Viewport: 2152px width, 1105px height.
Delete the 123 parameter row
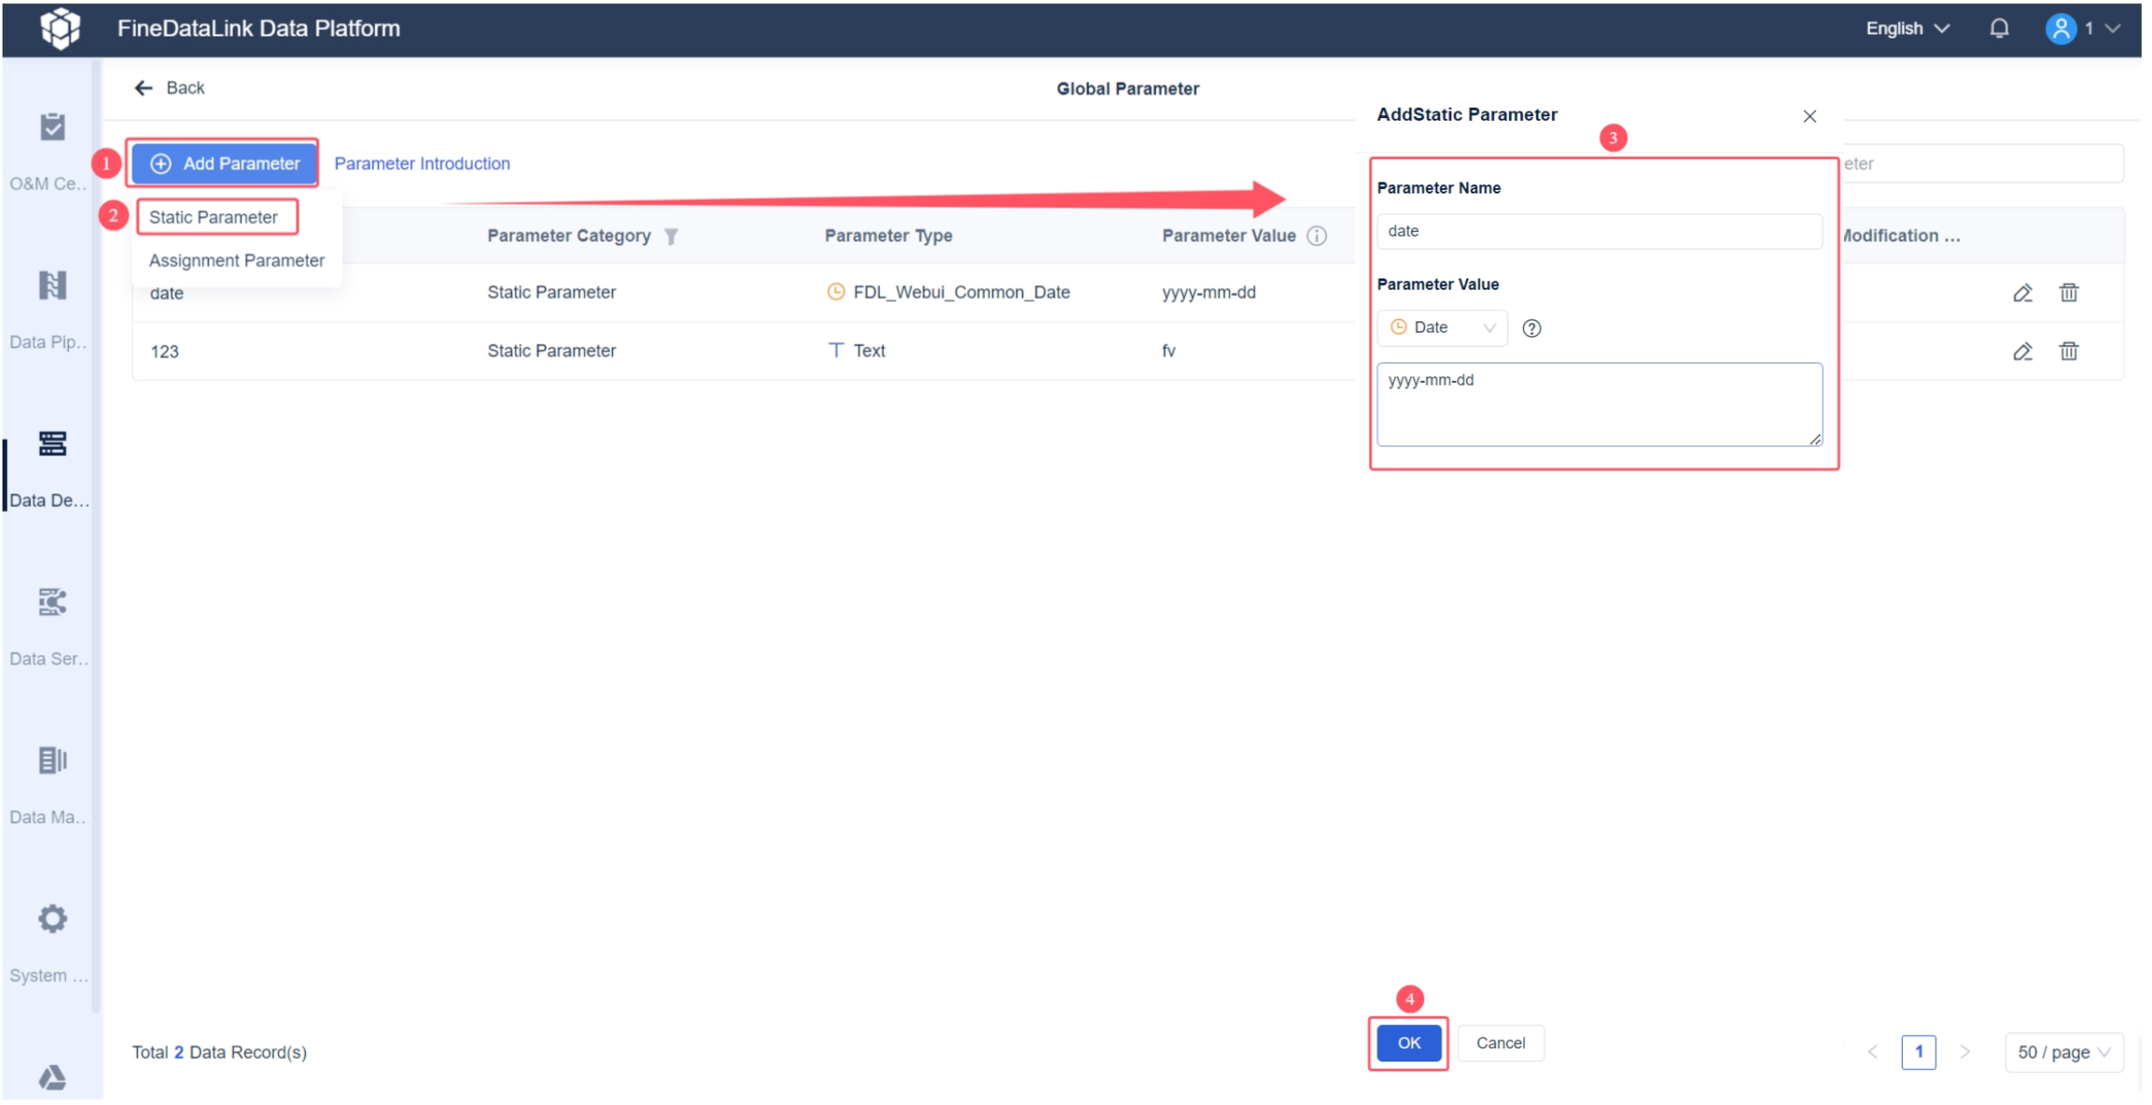click(x=2069, y=351)
